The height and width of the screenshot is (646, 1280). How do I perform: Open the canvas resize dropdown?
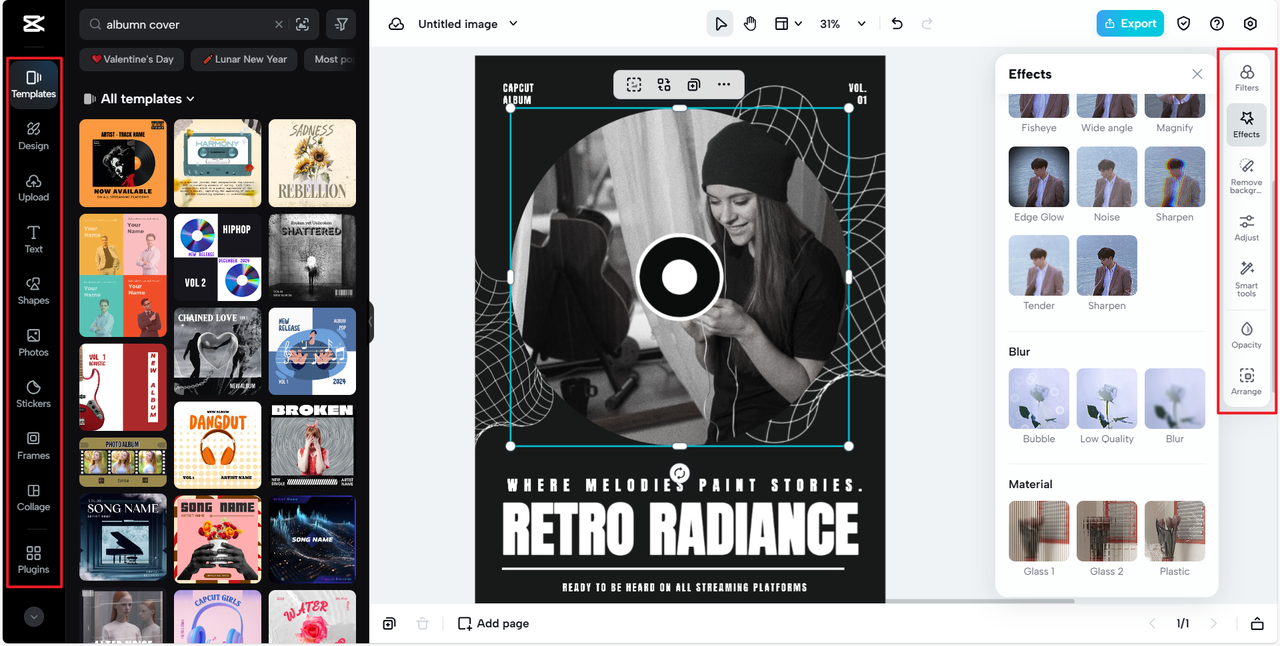[x=789, y=24]
